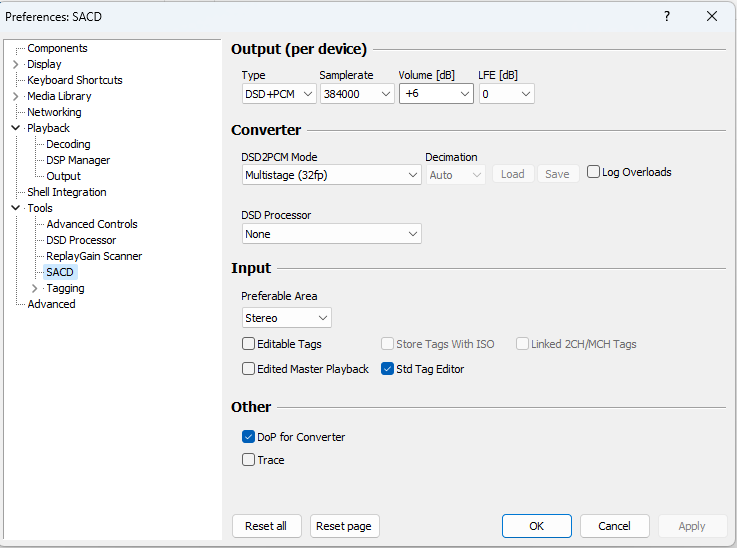Expand the Media Library tree node
The image size is (737, 548).
[x=15, y=96]
